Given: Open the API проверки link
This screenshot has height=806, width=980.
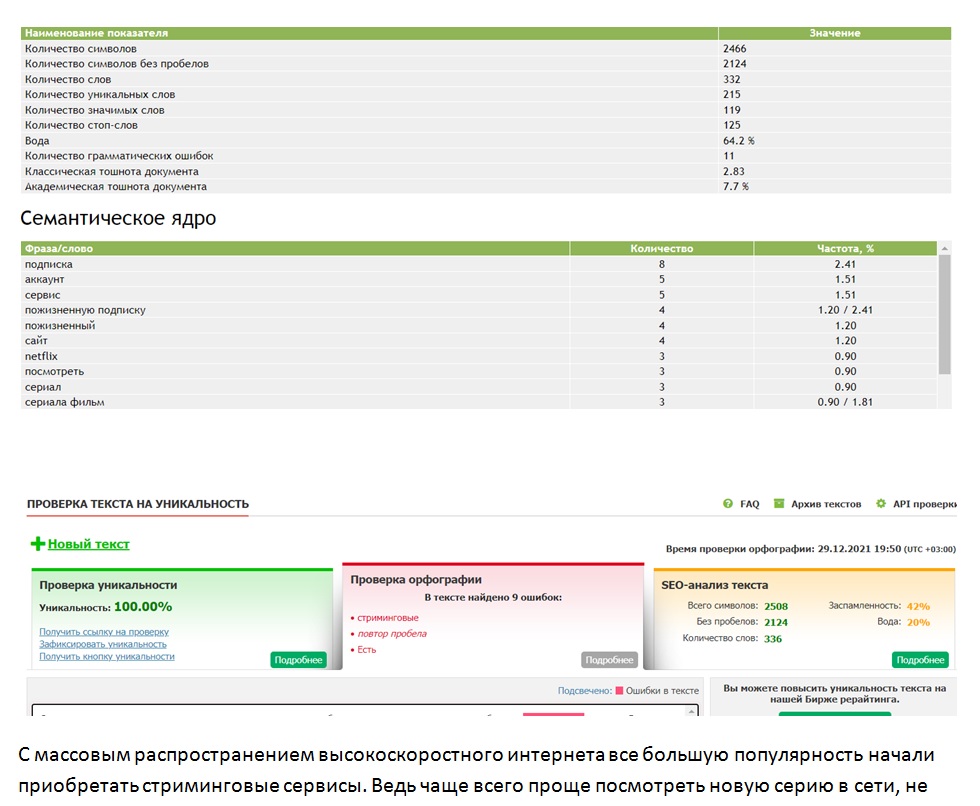Looking at the screenshot, I should [924, 504].
